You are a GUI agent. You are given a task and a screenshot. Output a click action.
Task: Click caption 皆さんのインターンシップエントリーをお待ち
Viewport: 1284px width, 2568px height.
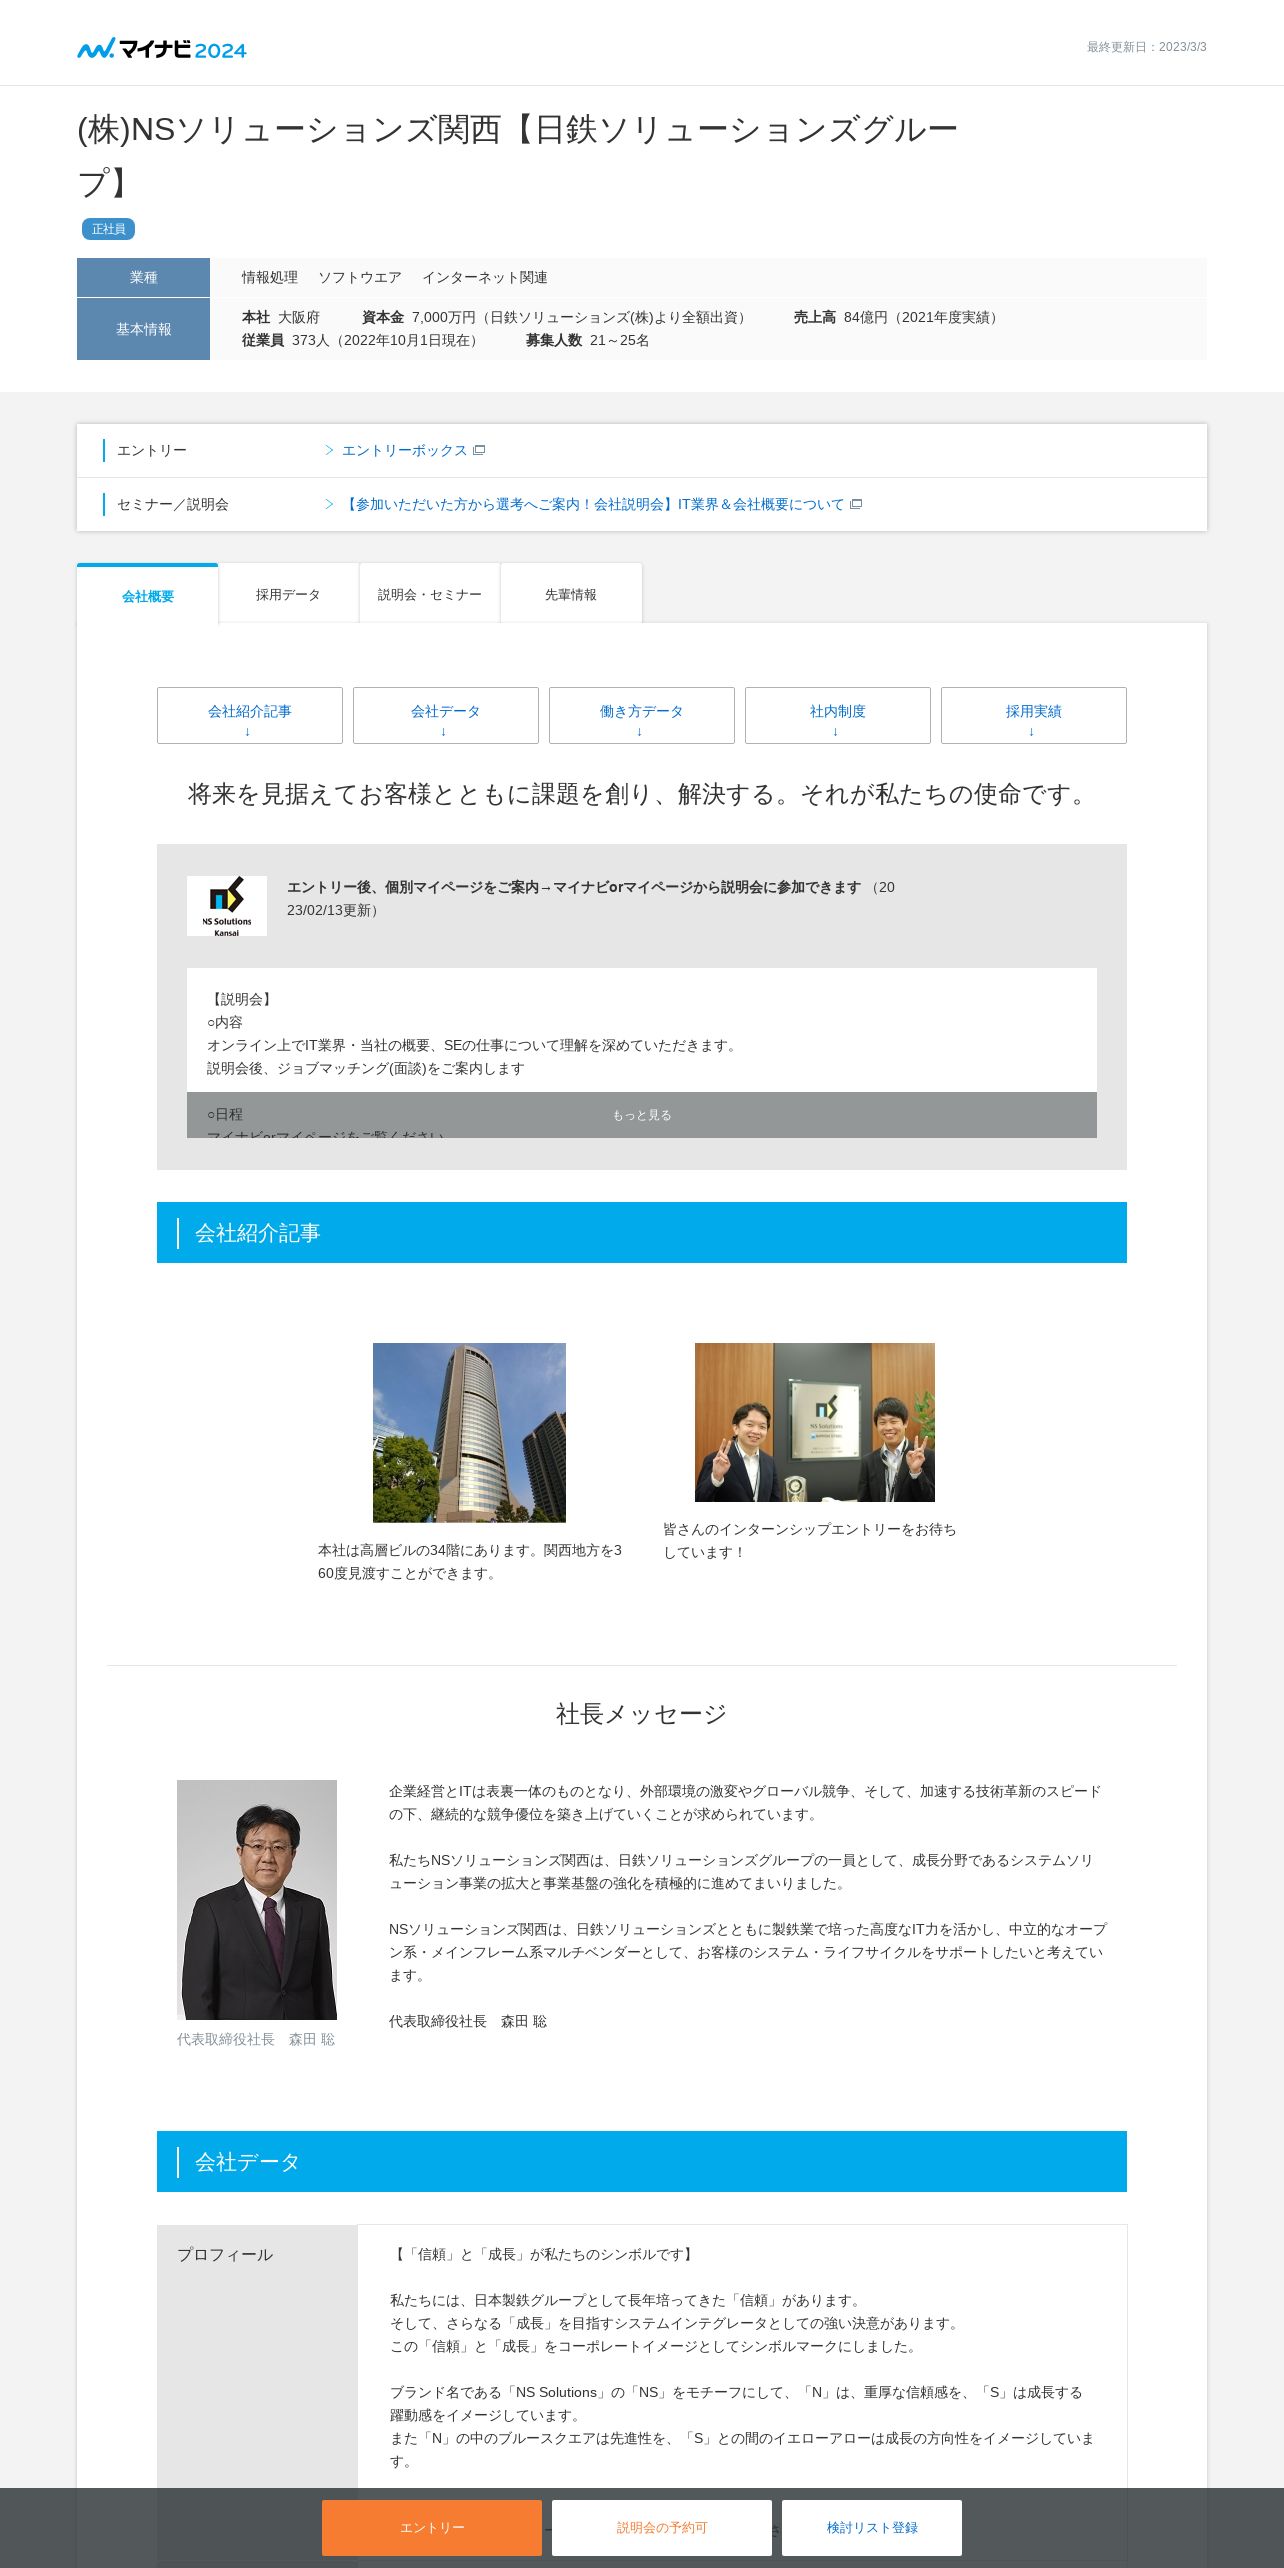pos(810,1540)
